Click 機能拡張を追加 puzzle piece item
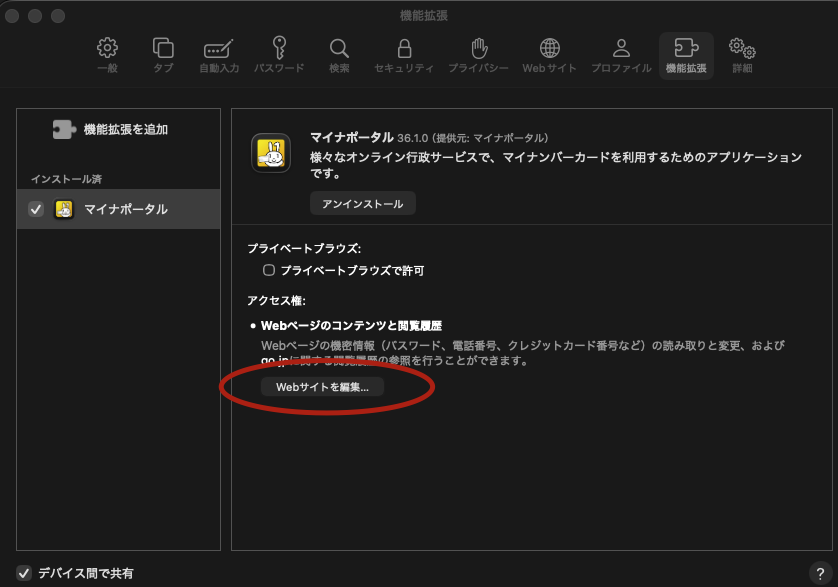Viewport: 838px width, 587px height. (110, 129)
